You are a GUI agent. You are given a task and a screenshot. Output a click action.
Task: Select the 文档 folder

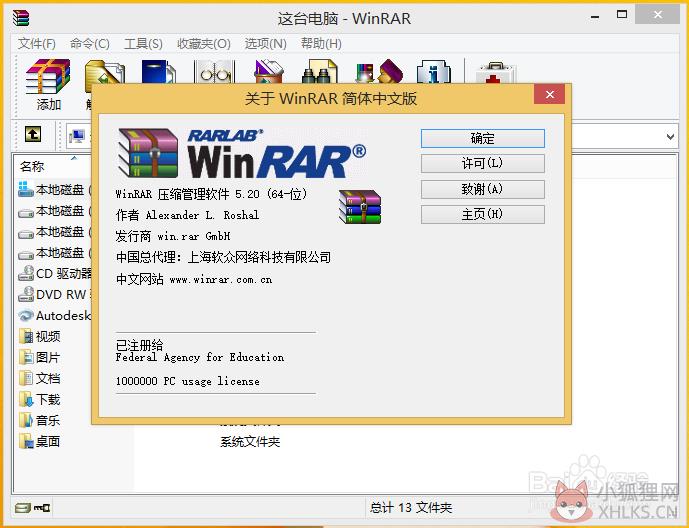[x=40, y=378]
